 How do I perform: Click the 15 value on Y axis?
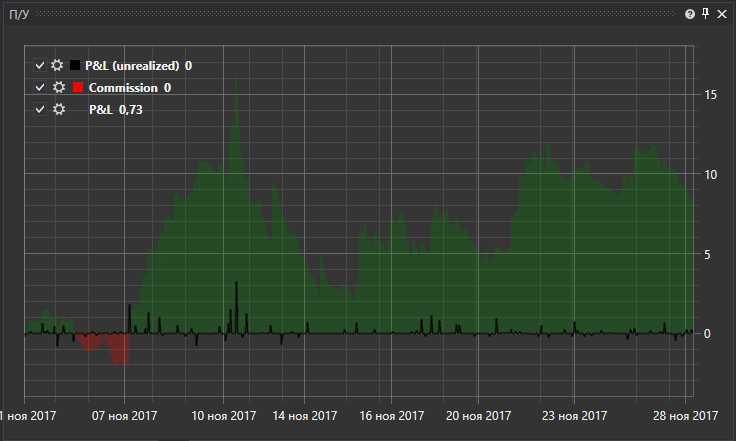click(x=711, y=95)
